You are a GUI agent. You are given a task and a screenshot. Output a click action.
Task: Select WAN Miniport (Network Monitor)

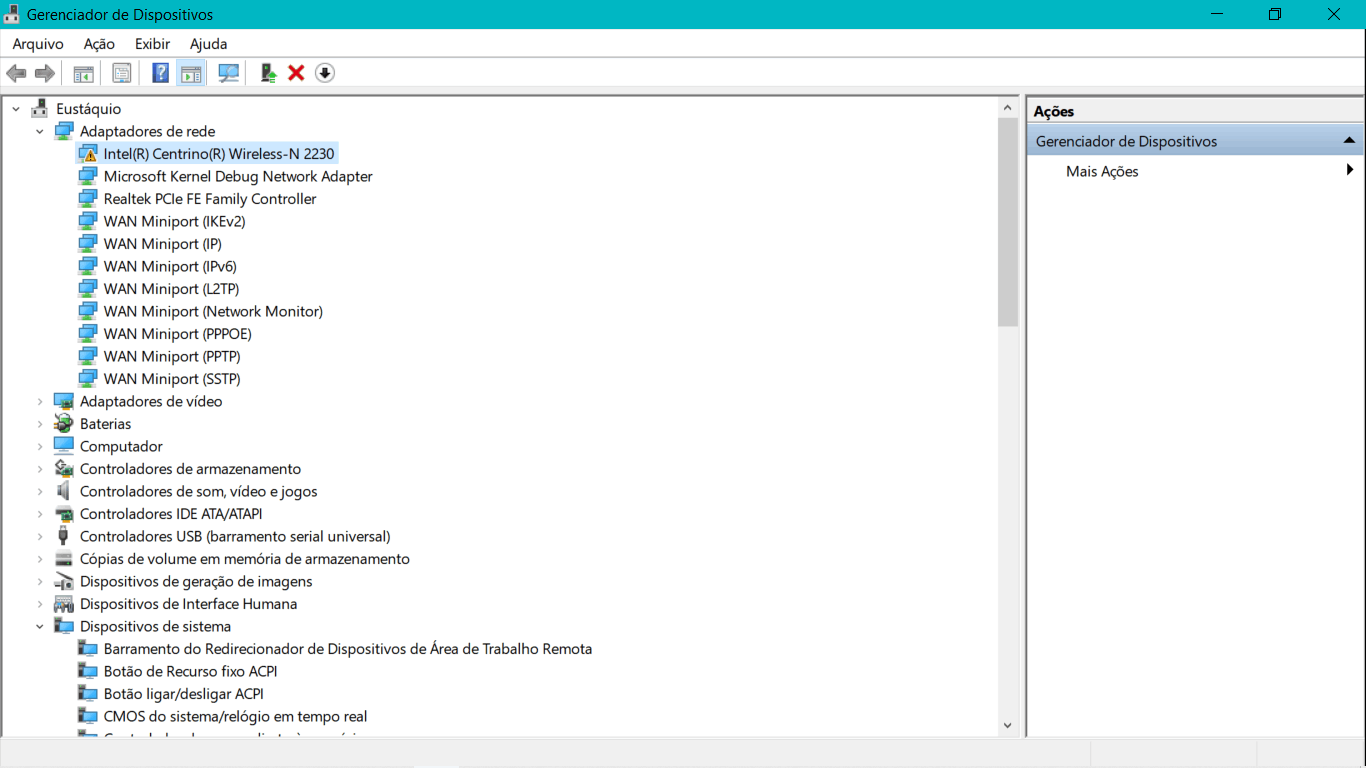tap(213, 311)
